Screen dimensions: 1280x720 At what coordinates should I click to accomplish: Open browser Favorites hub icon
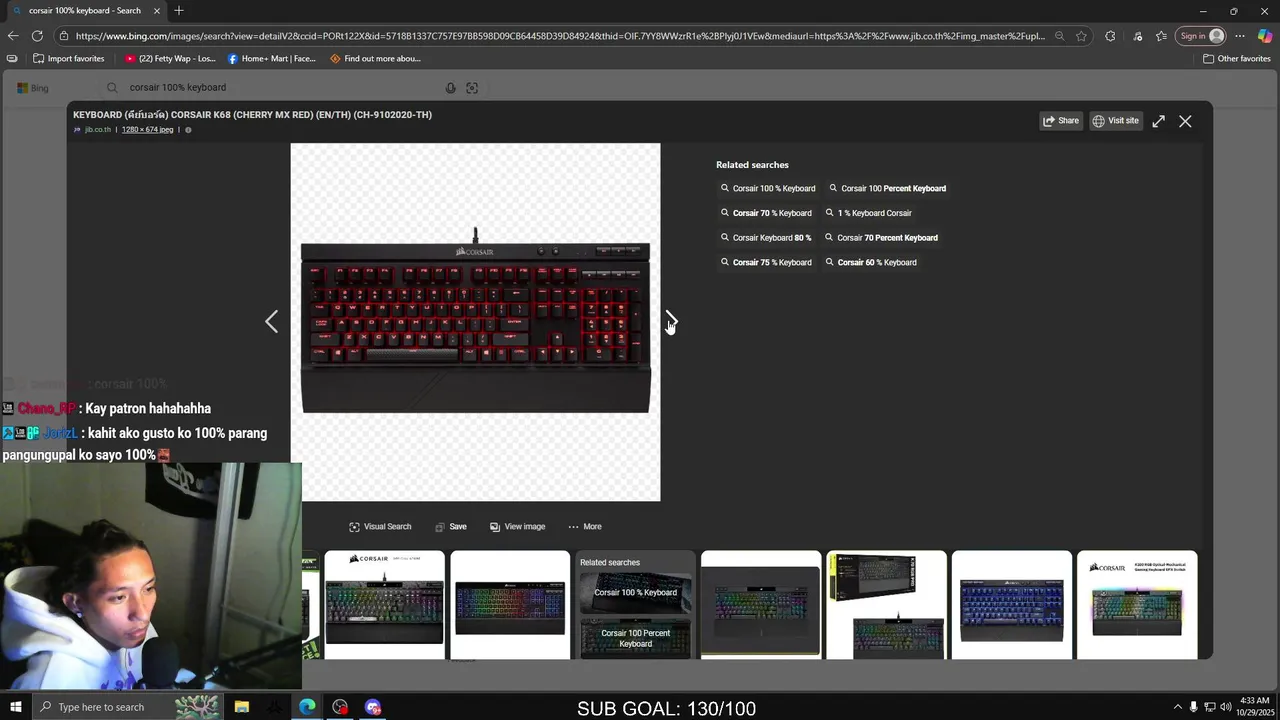[x=1161, y=36]
